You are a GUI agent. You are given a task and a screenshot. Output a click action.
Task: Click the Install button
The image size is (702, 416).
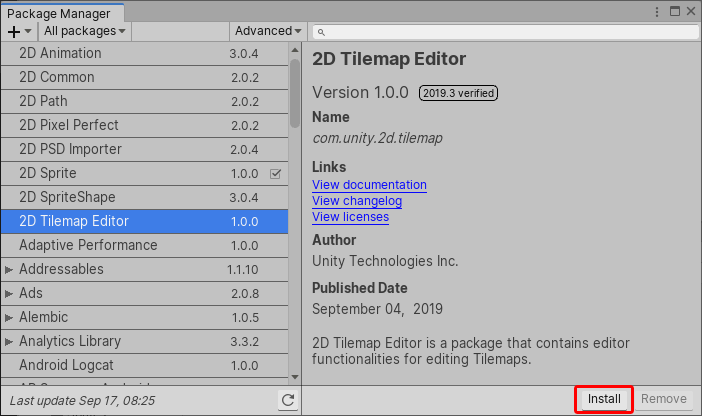604,399
